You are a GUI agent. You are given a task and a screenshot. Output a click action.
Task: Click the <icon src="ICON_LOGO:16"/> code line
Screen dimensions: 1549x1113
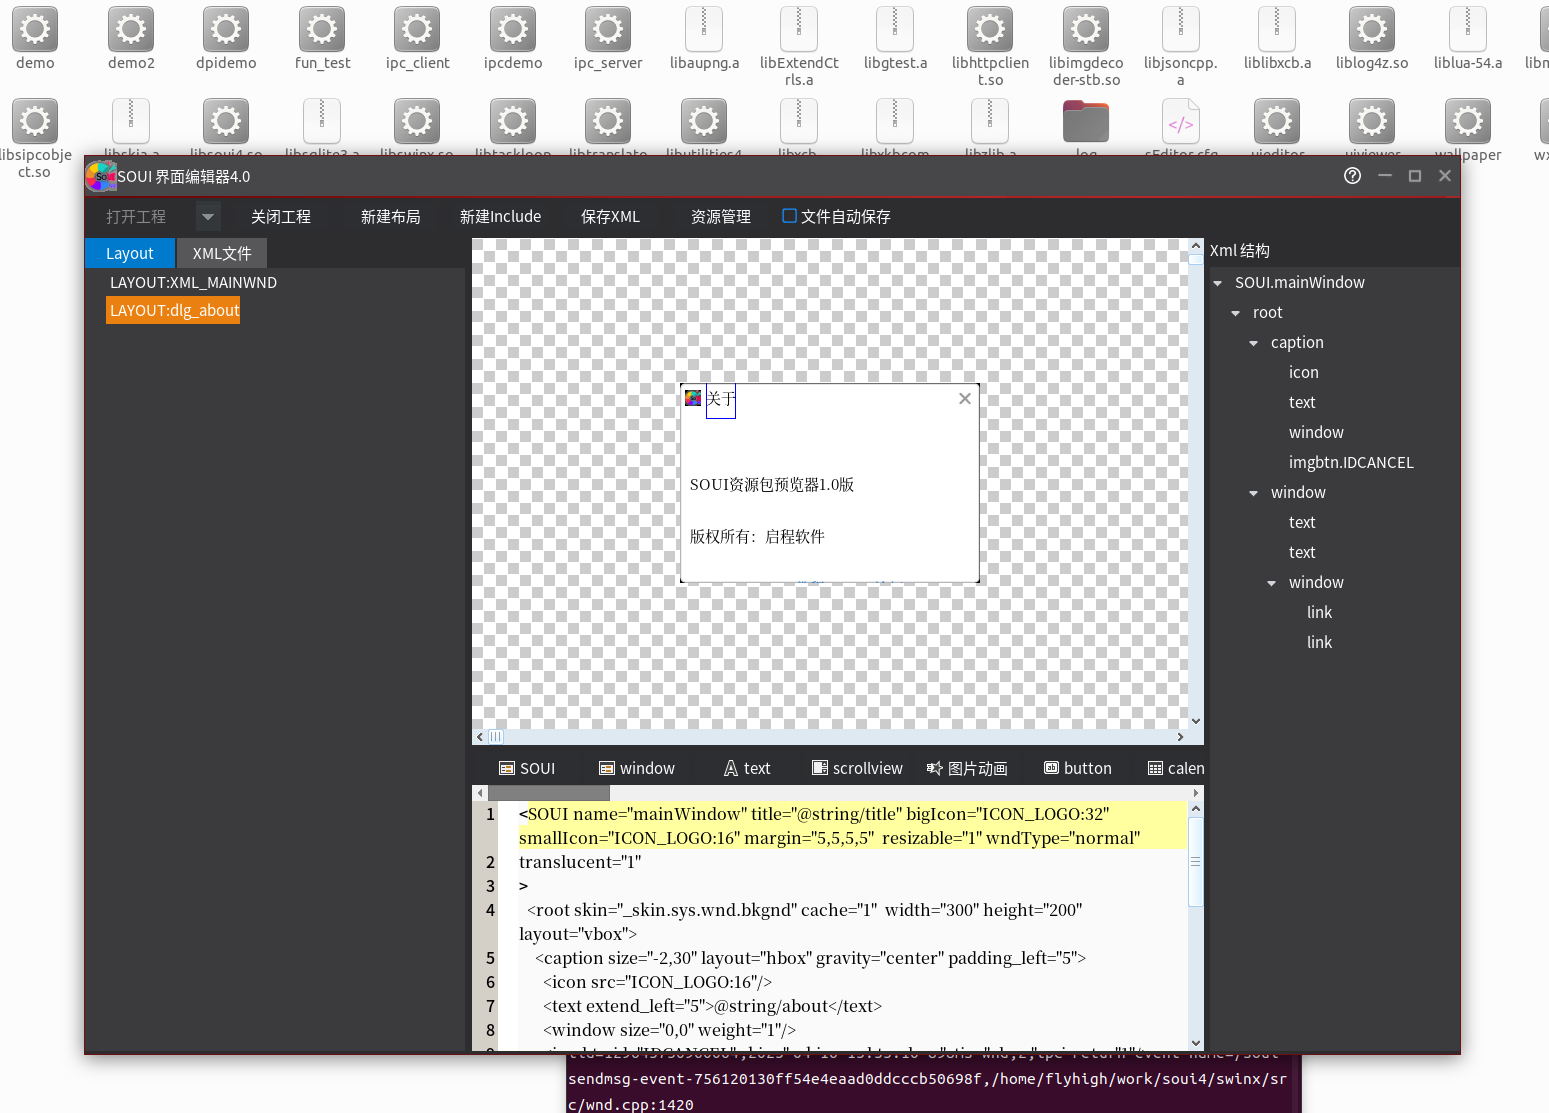tap(658, 982)
